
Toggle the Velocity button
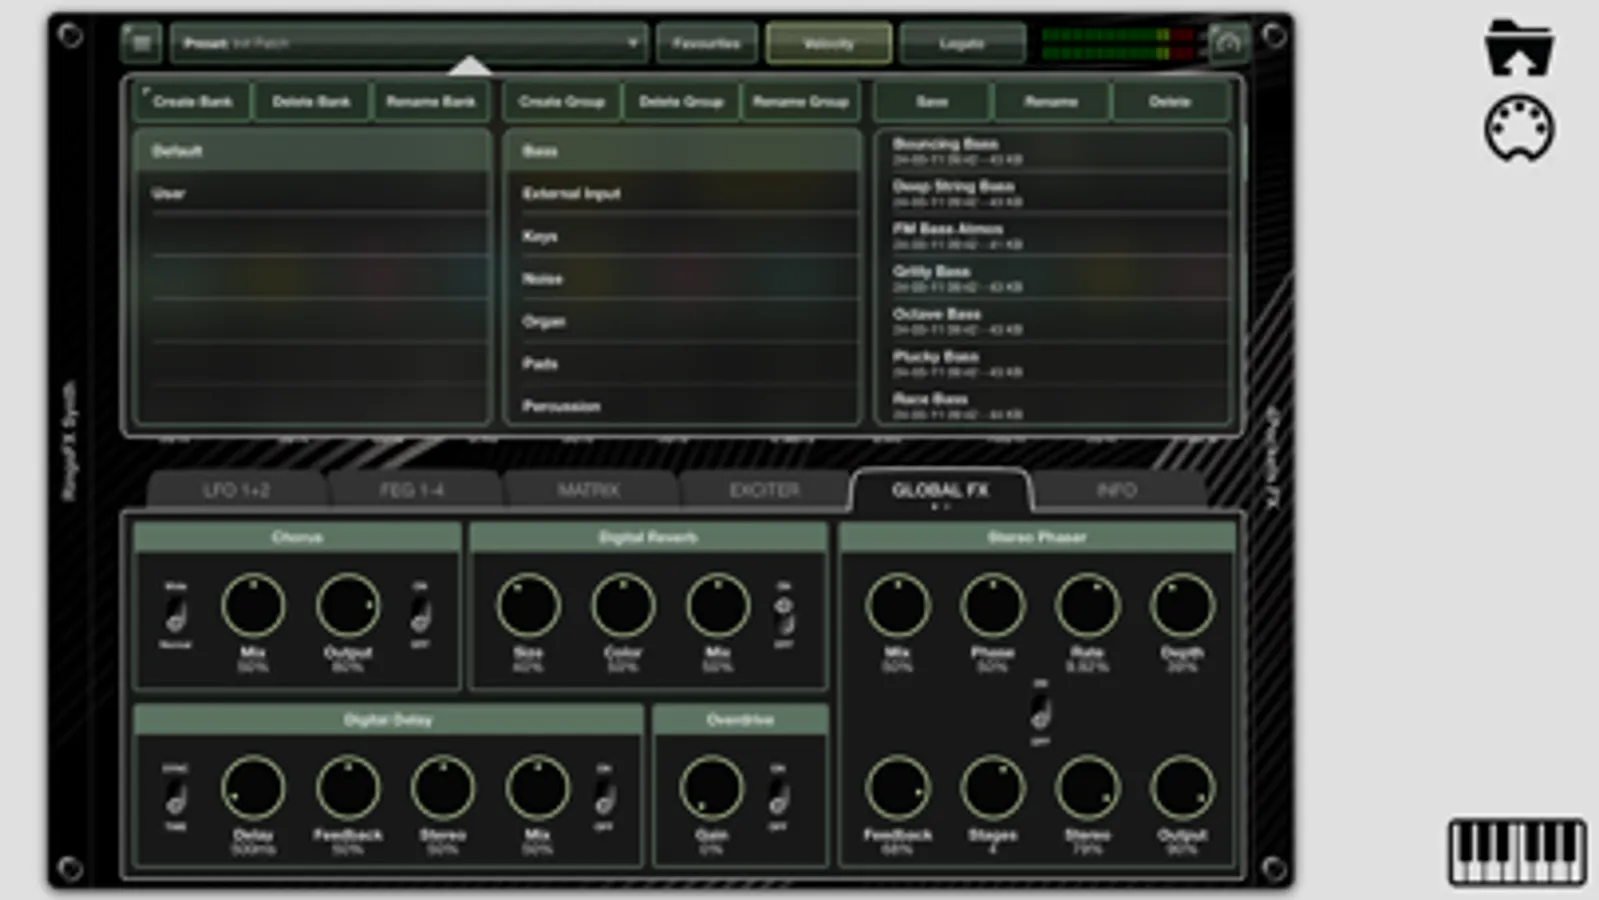pos(828,43)
